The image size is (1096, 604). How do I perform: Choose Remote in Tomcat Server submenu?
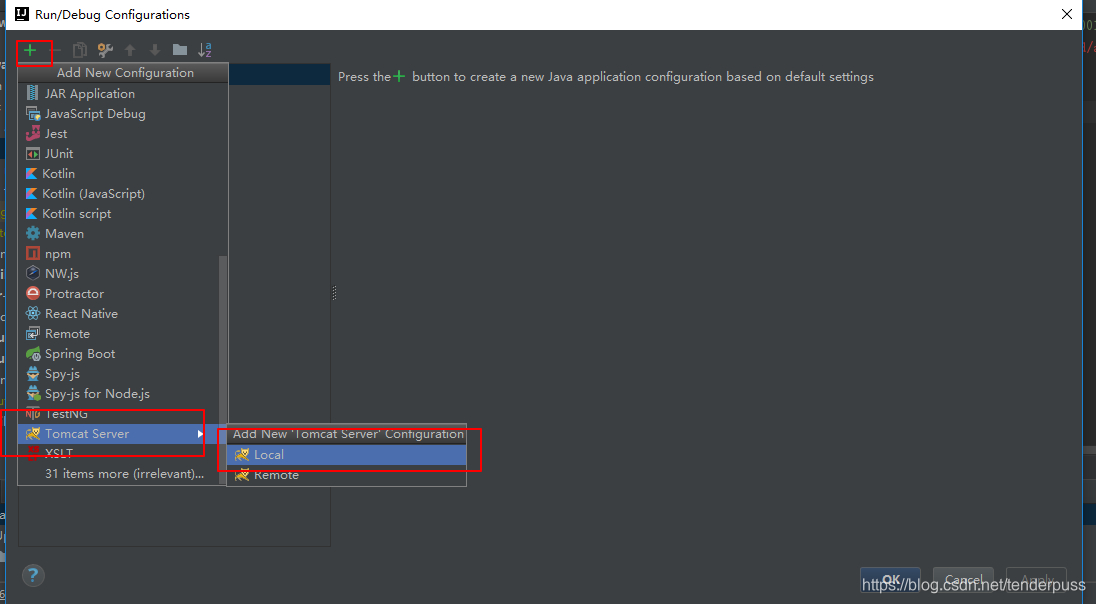point(347,475)
